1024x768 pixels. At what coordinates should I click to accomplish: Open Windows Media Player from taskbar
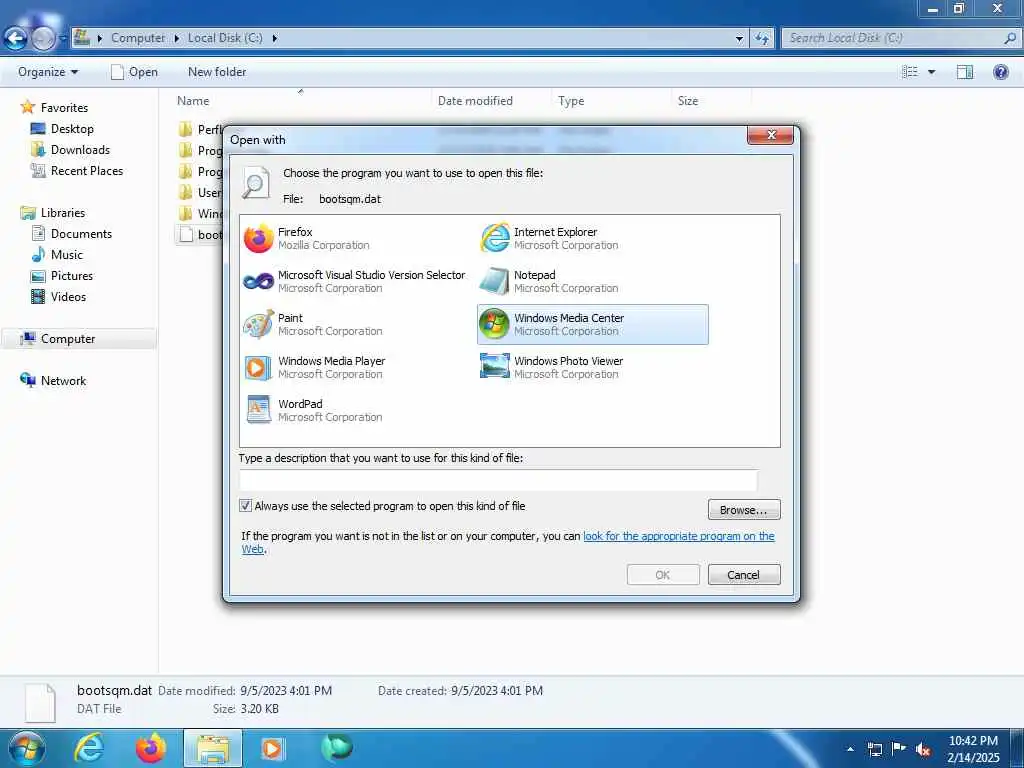[x=272, y=748]
